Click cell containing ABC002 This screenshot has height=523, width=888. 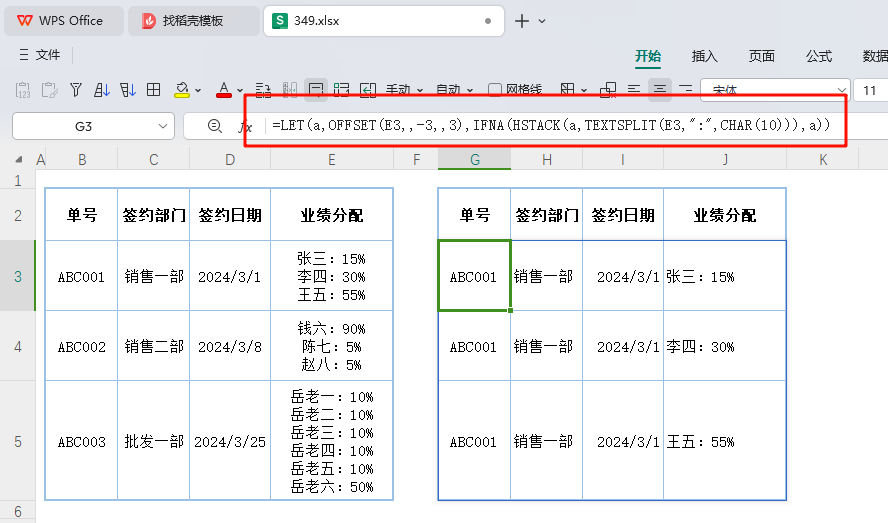pos(82,346)
